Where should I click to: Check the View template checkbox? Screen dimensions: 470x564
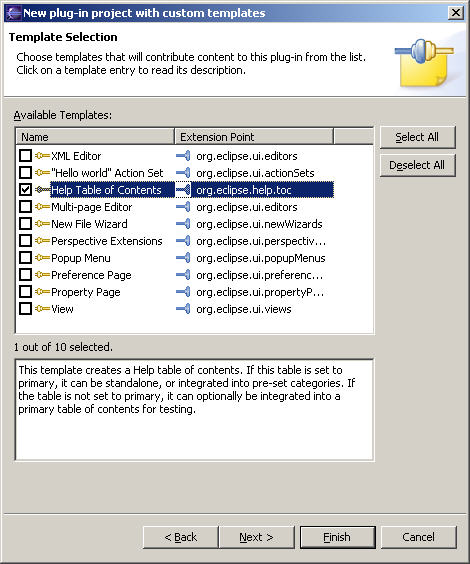click(25, 309)
